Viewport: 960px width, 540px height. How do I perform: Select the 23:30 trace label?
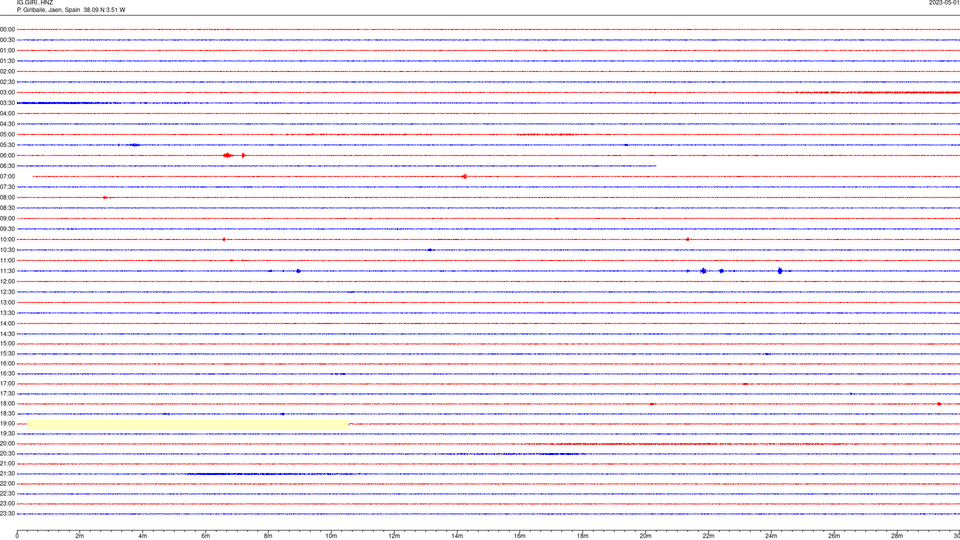coord(7,514)
